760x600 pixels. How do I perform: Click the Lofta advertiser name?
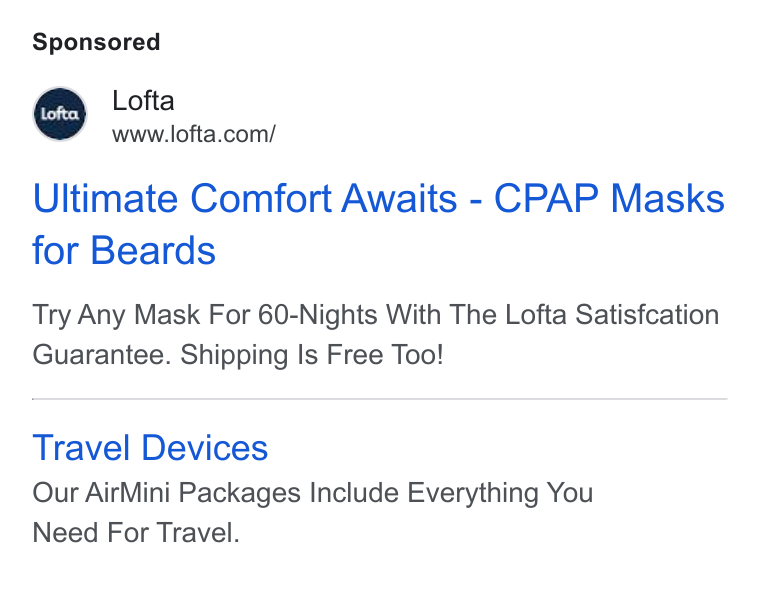143,101
